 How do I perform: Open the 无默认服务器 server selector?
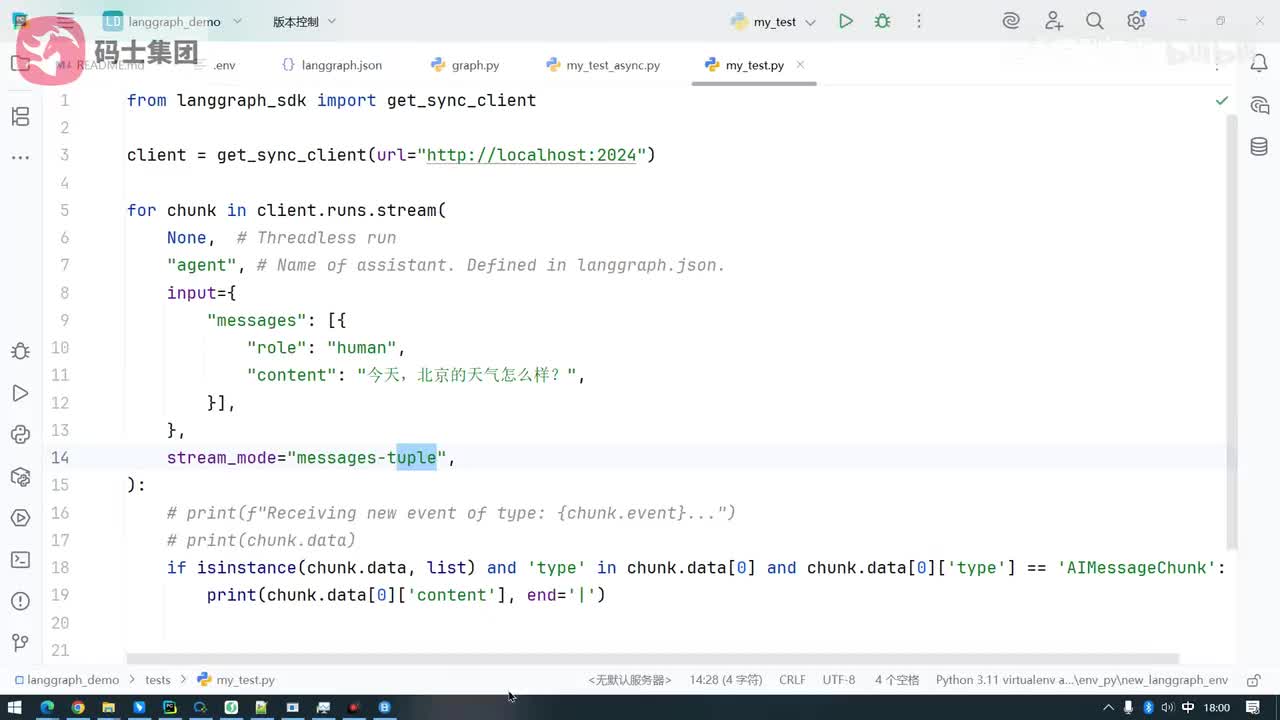coord(630,680)
